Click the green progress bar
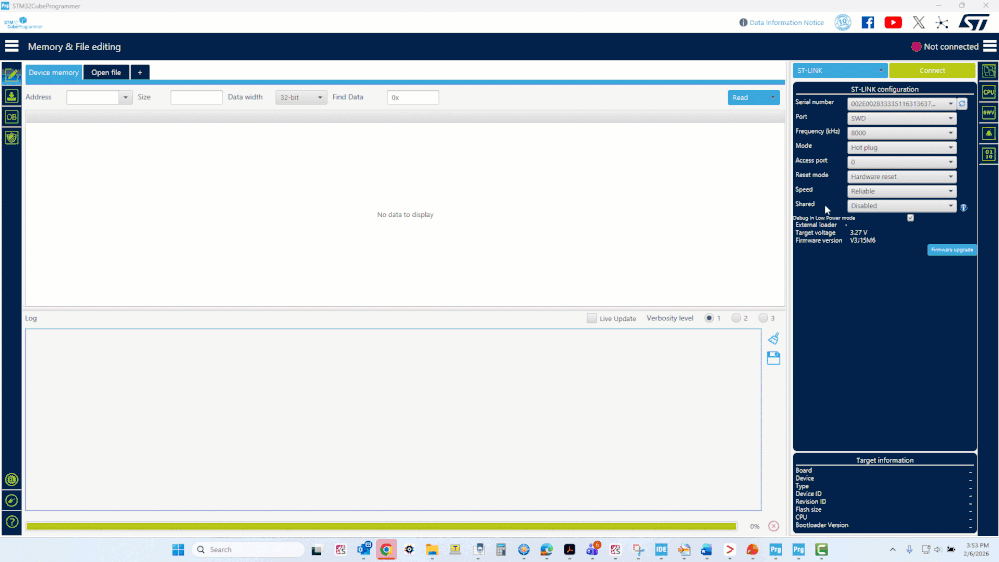 coord(381,526)
